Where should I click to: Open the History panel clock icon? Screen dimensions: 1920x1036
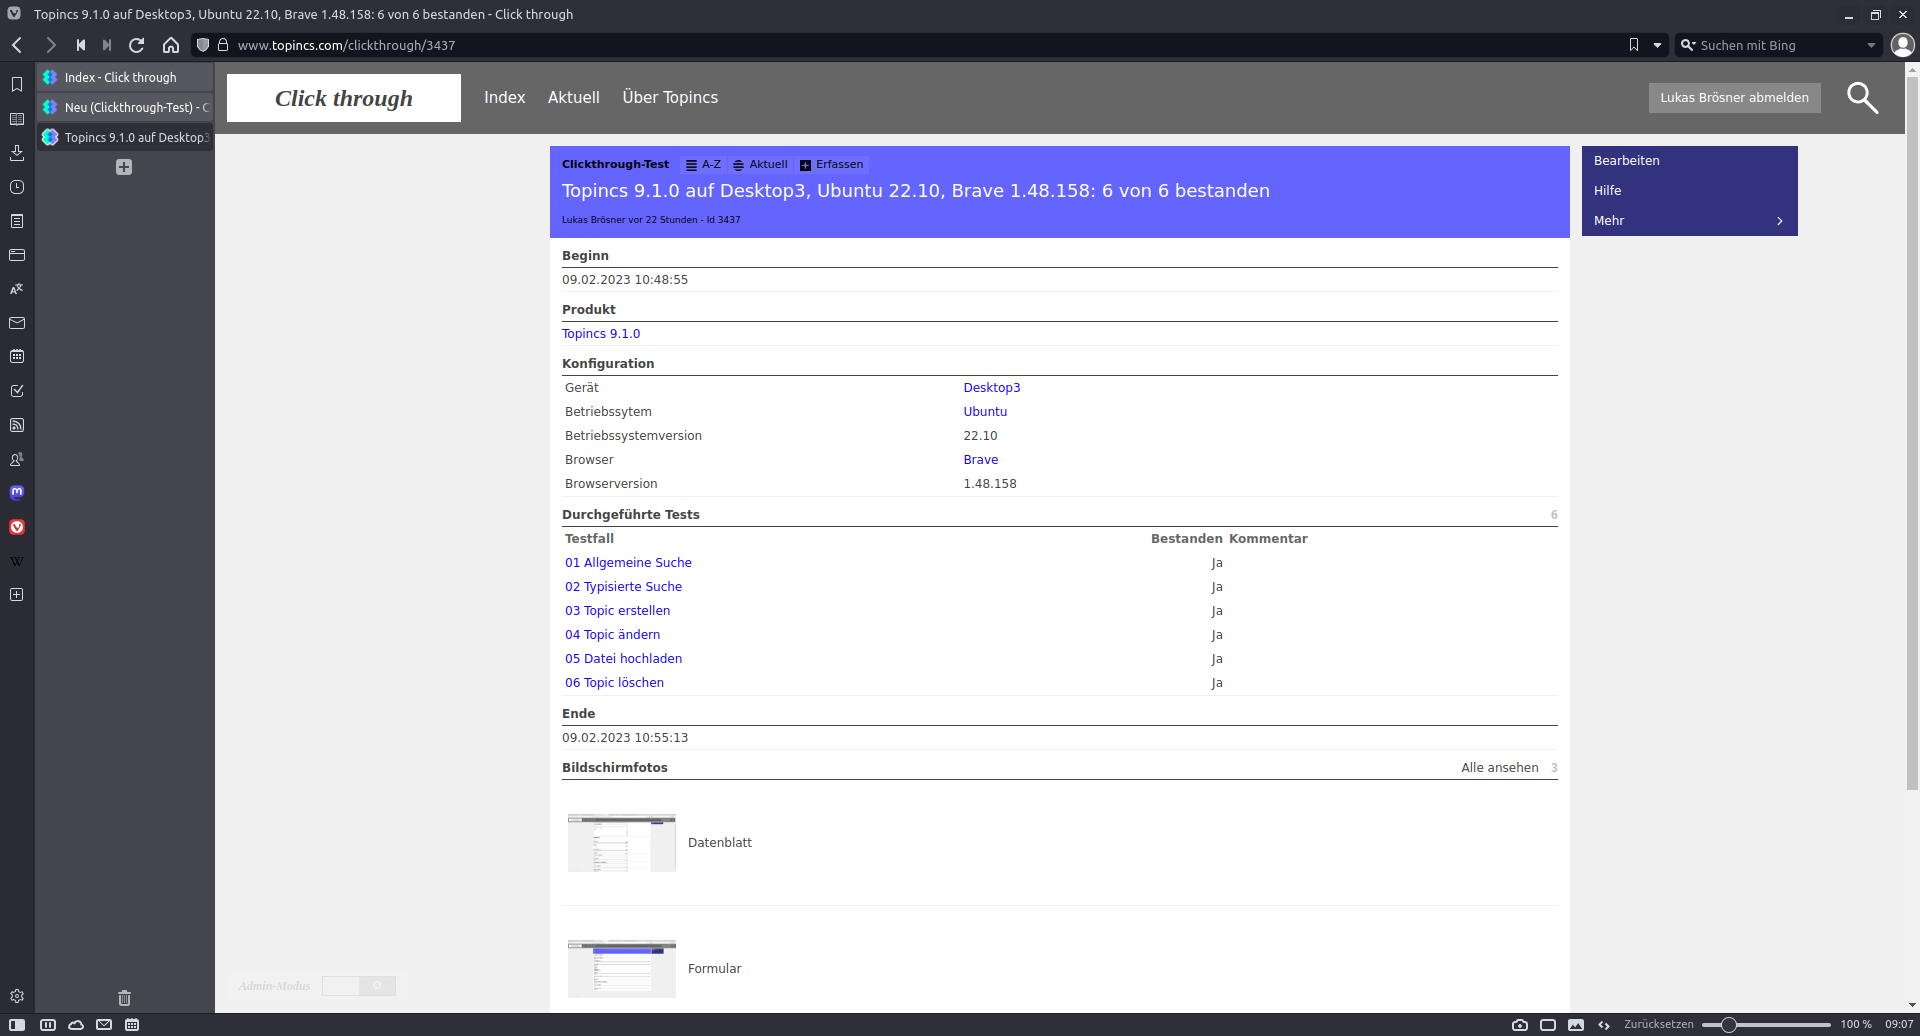tap(17, 187)
